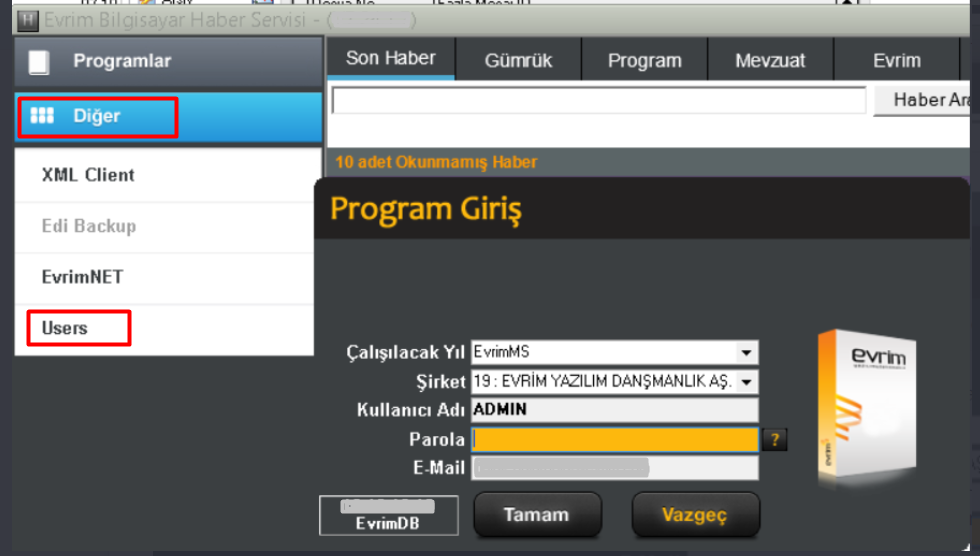This screenshot has height=556, width=980.
Task: Focus the Parola password field
Action: point(615,440)
